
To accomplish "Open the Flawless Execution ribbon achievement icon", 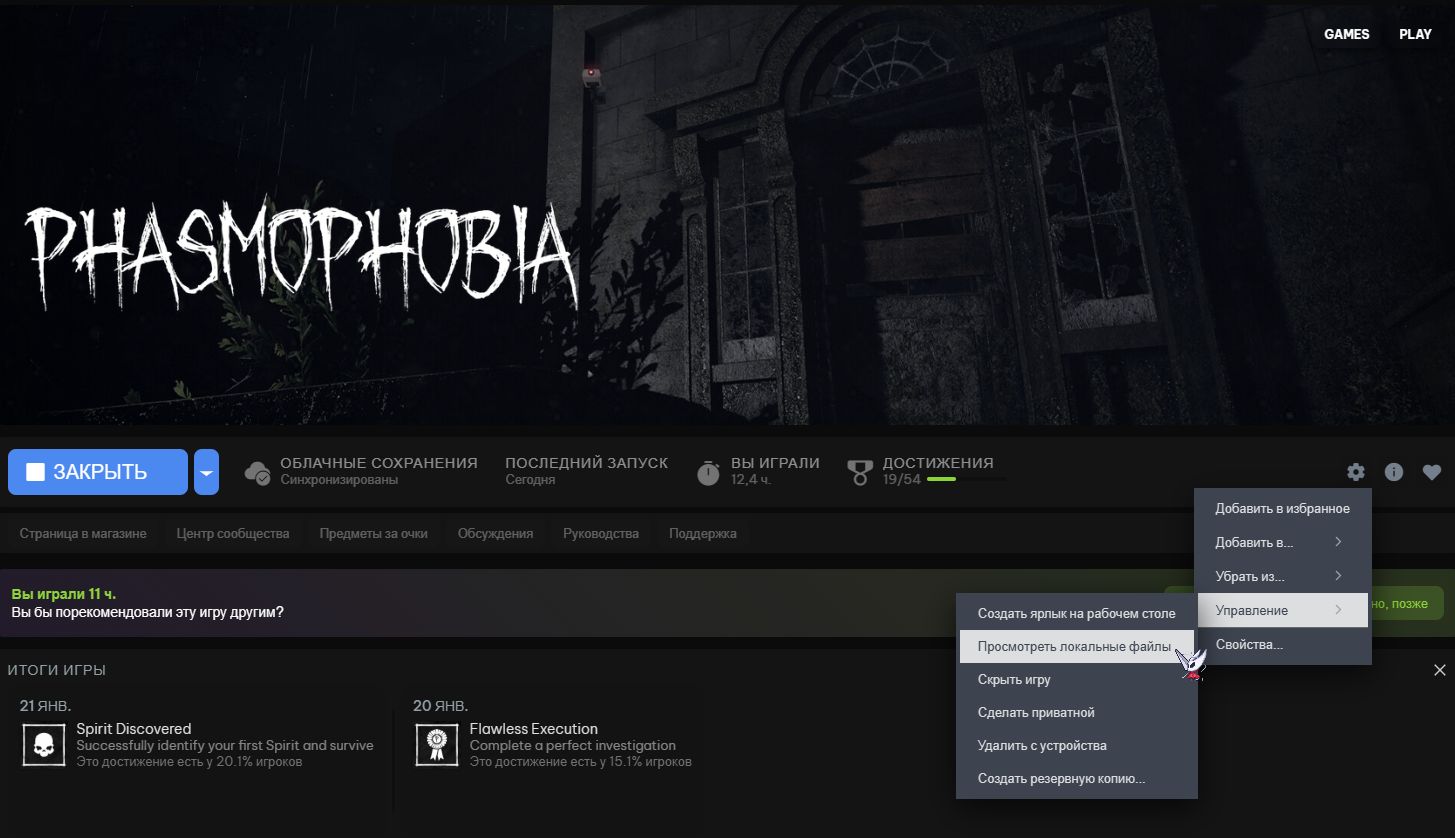I will 436,744.
